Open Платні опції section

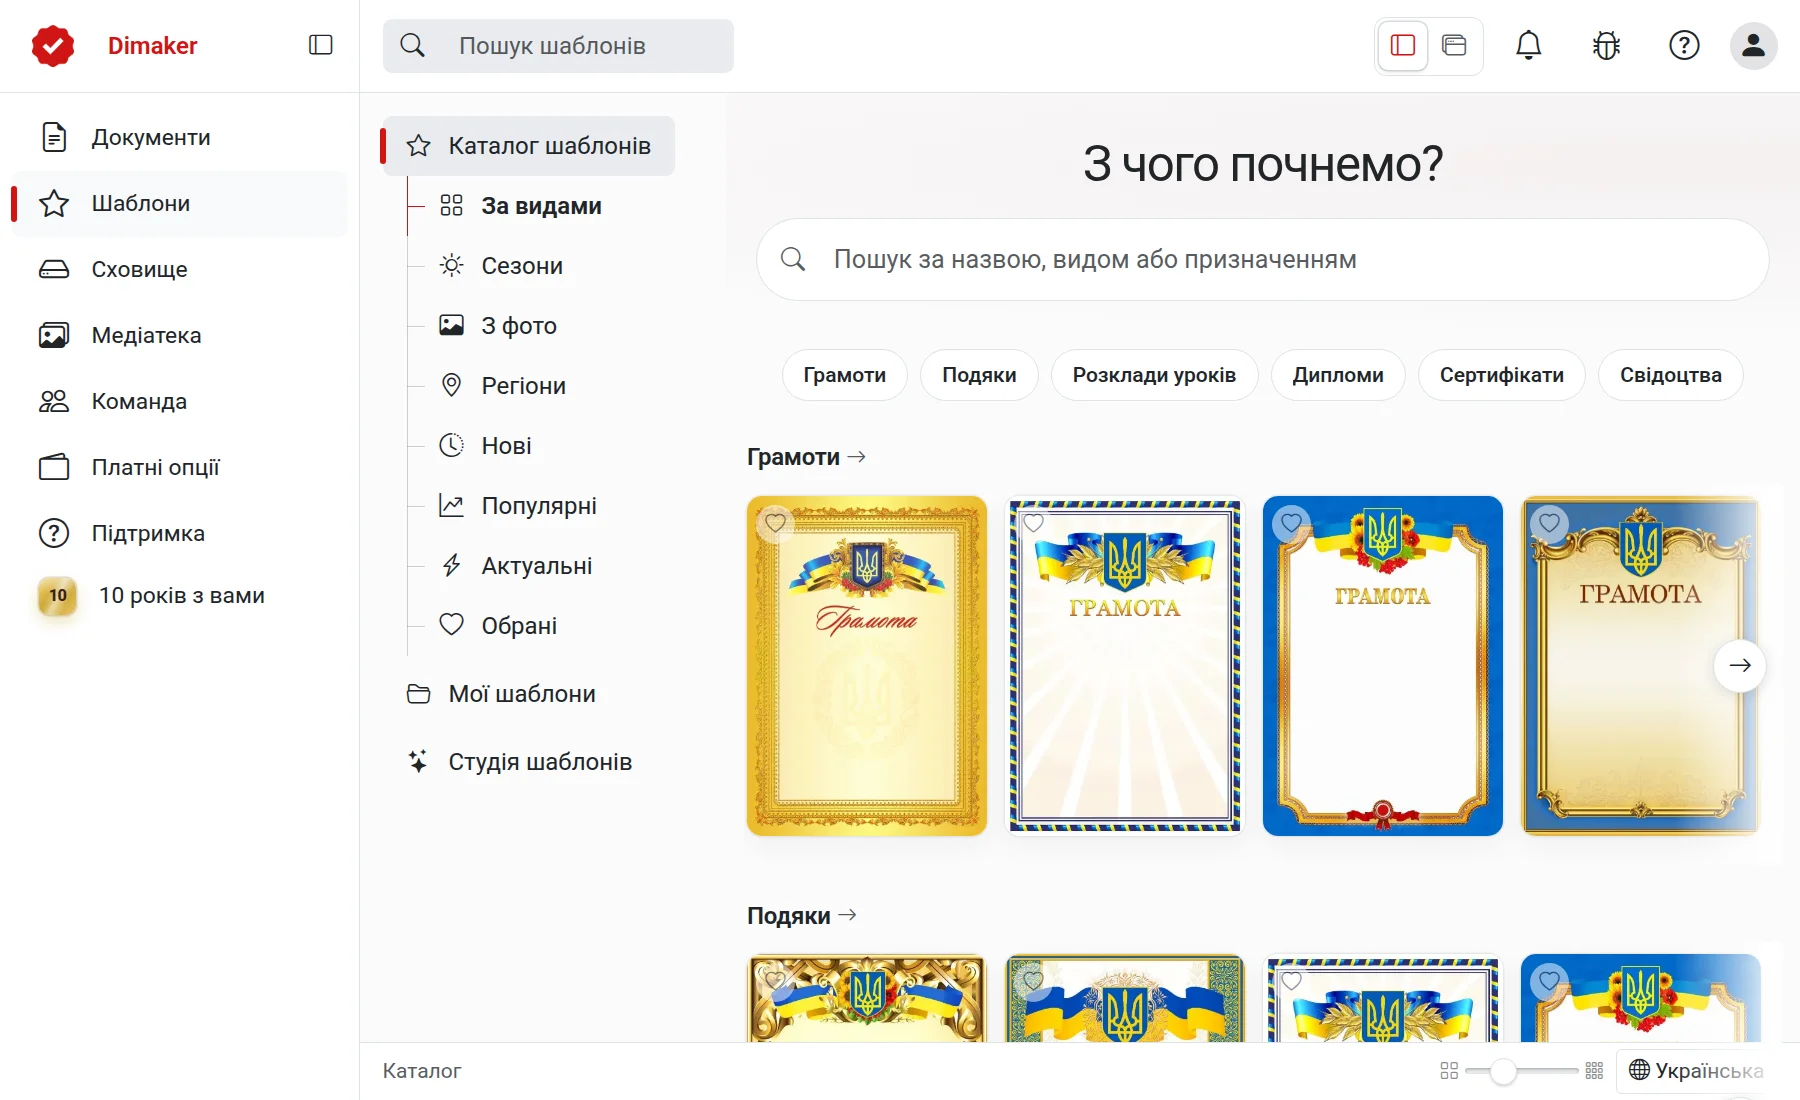179,467
